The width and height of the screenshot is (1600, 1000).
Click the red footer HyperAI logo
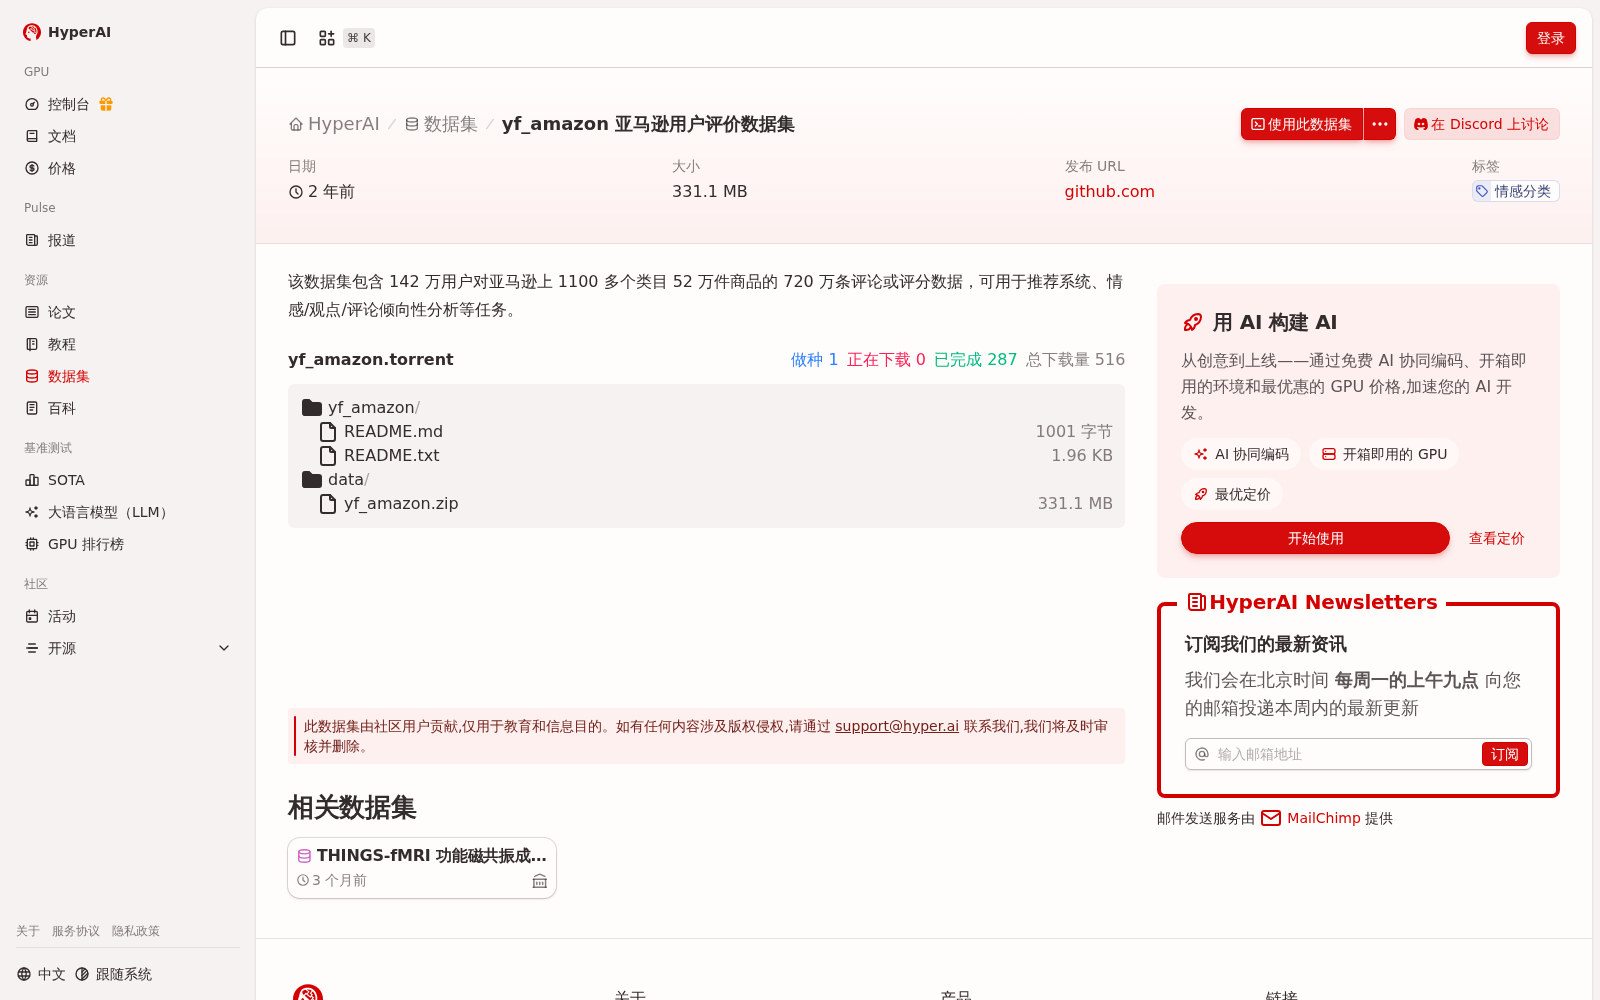[308, 993]
